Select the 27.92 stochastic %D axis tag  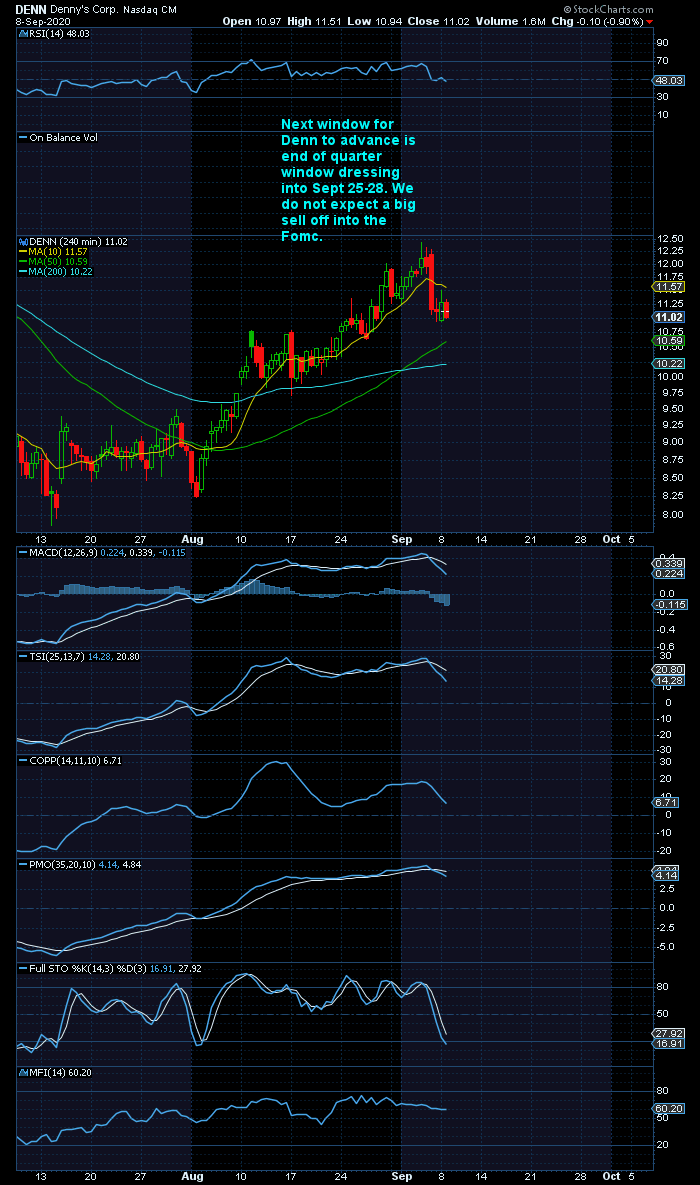click(x=668, y=1033)
